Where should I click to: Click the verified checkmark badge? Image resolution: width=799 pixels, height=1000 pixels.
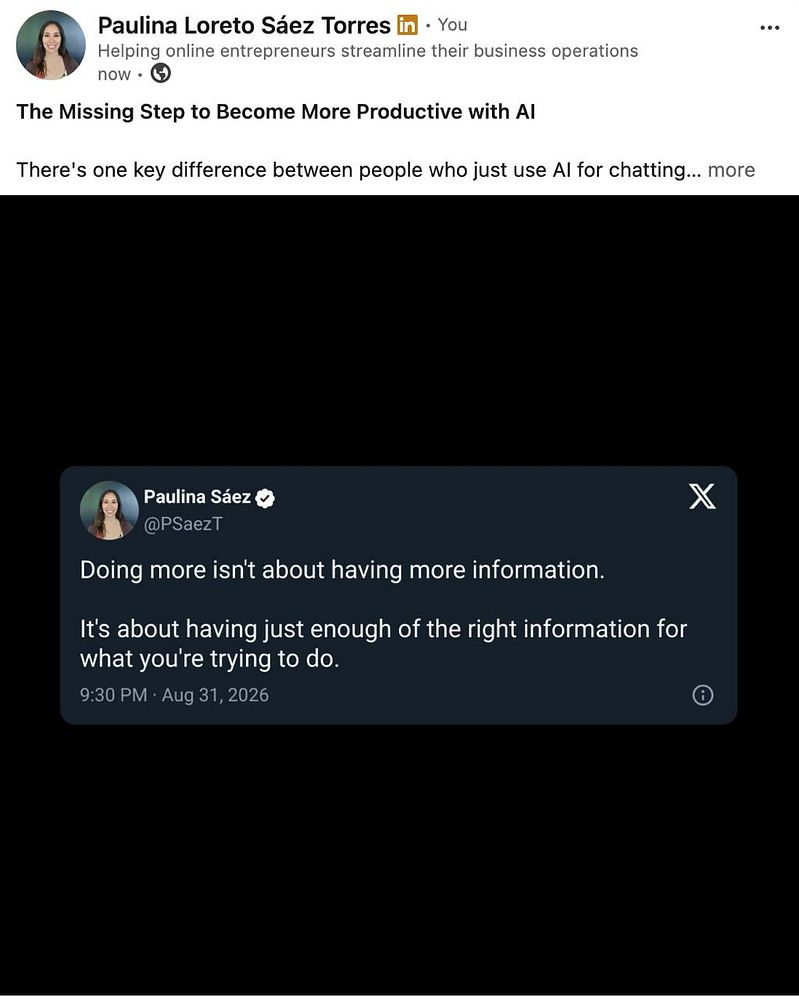tap(265, 498)
